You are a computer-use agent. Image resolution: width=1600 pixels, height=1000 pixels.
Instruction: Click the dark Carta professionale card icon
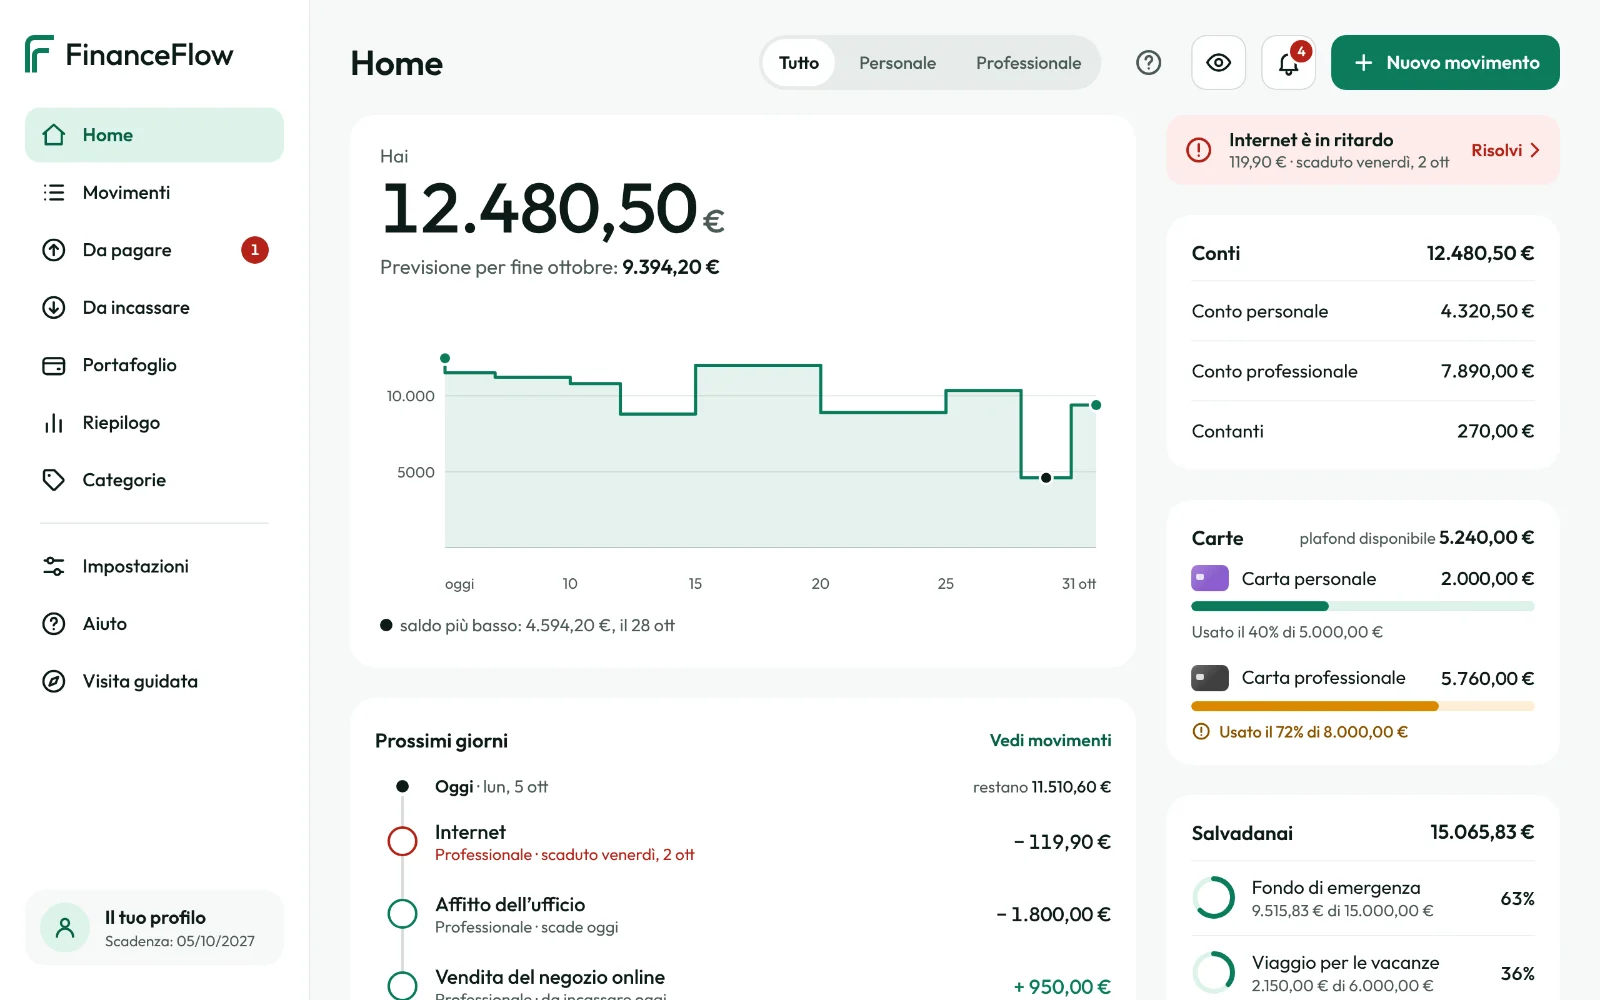(1210, 678)
